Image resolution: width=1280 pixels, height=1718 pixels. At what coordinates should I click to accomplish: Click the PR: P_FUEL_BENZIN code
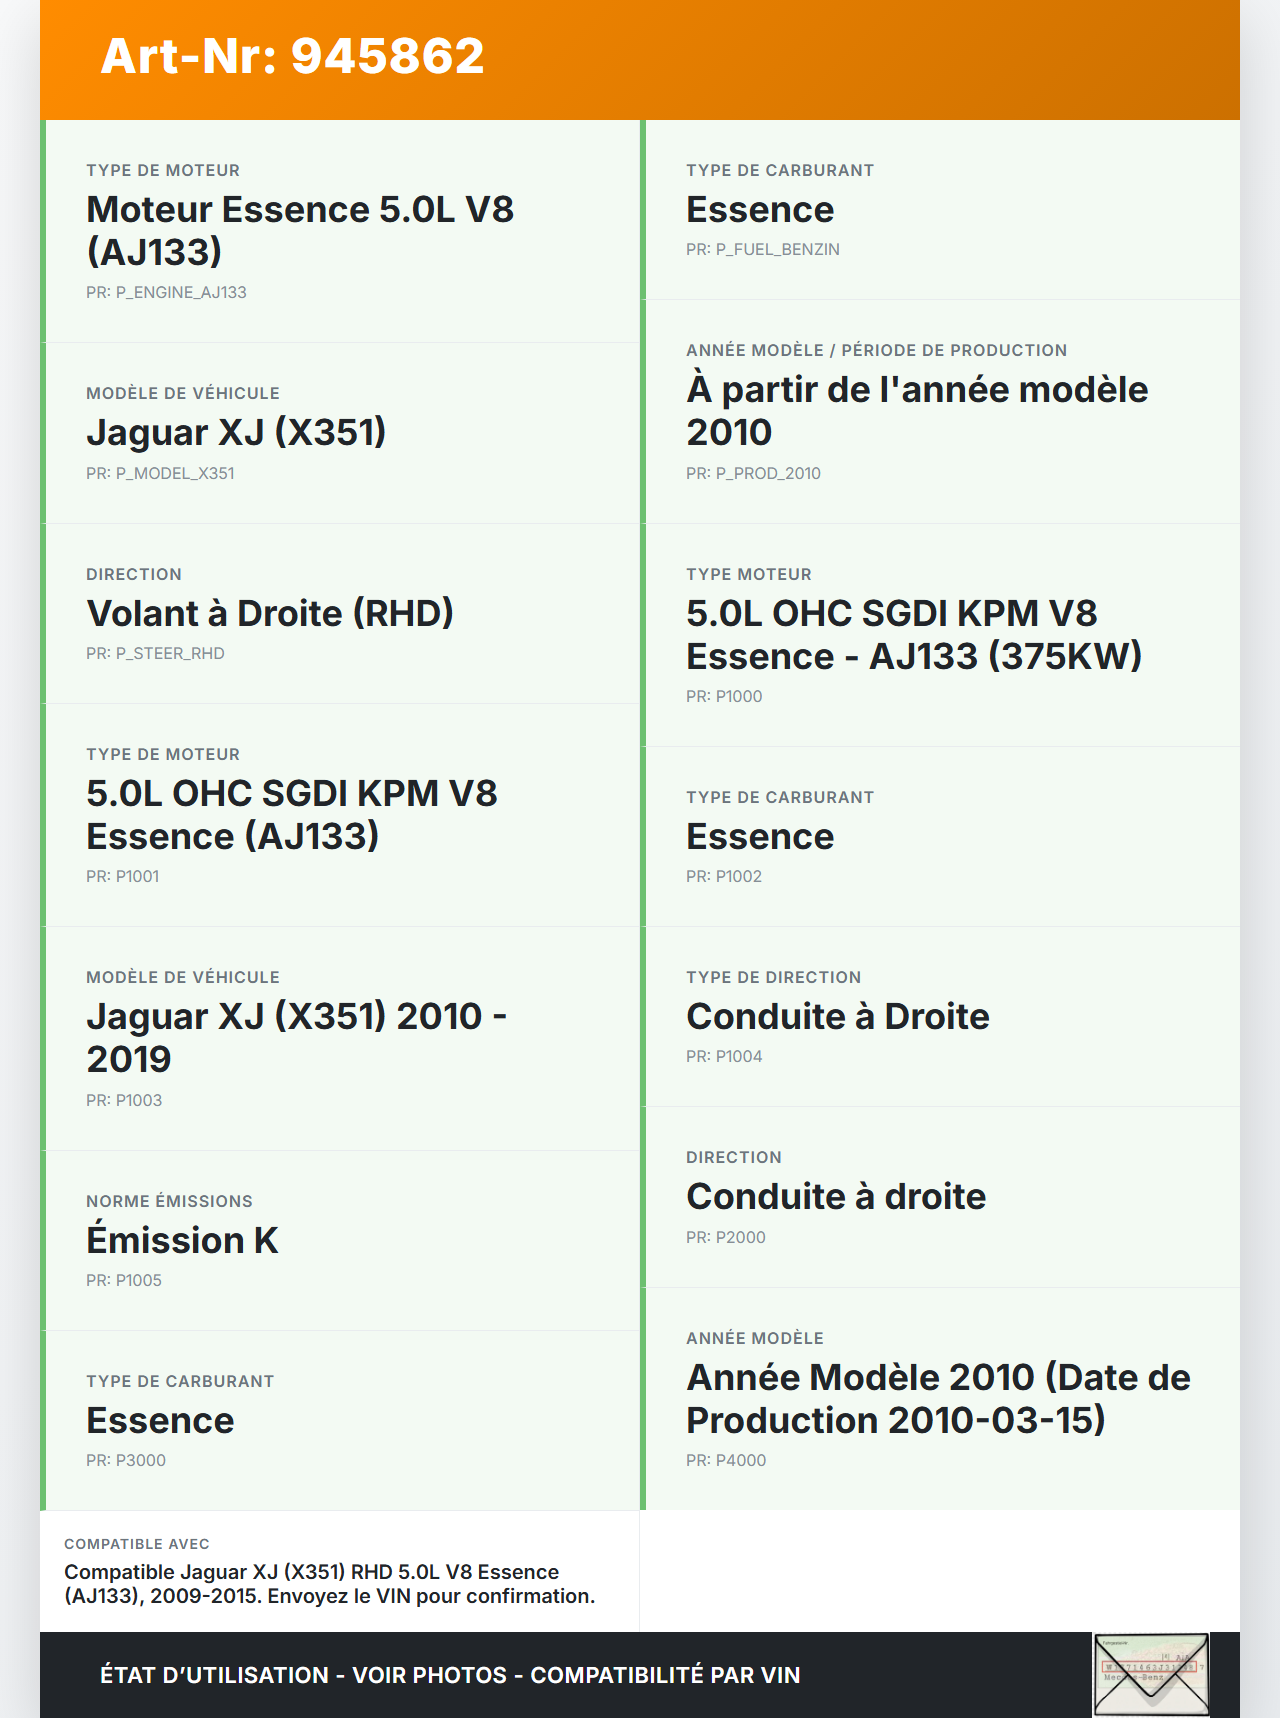point(762,249)
